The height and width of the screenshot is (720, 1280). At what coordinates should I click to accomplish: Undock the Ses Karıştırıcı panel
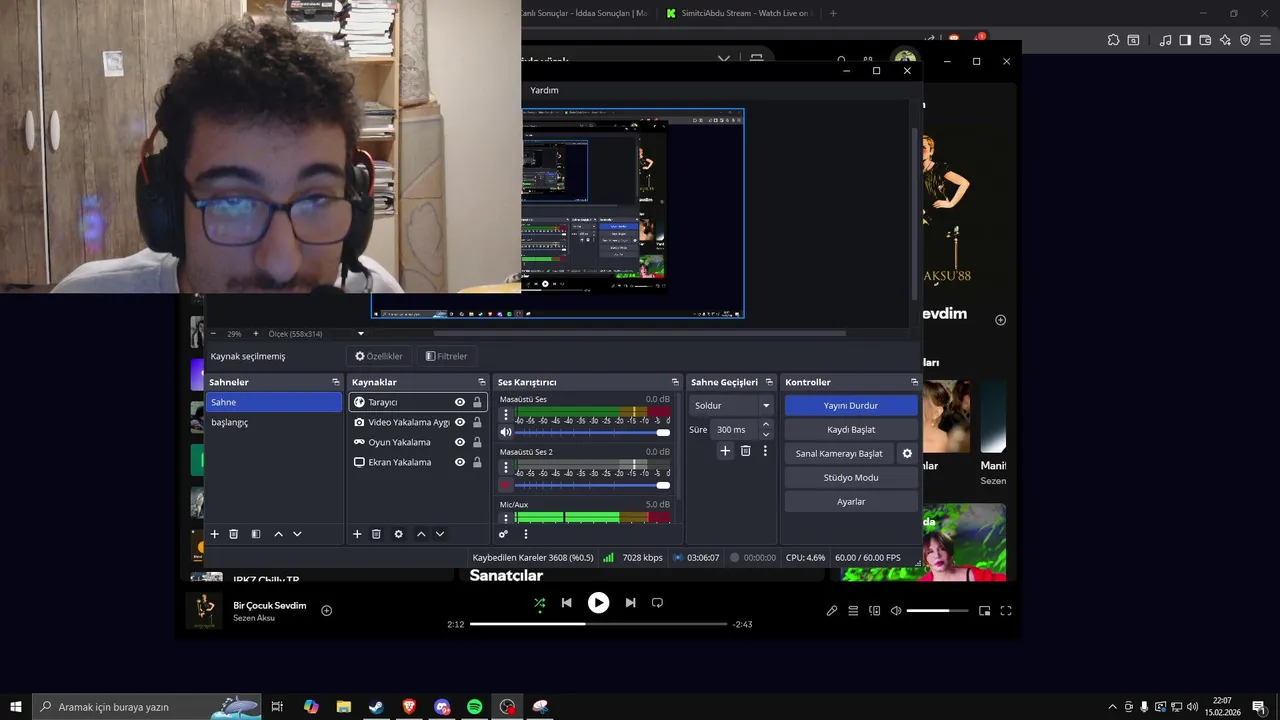(x=675, y=382)
